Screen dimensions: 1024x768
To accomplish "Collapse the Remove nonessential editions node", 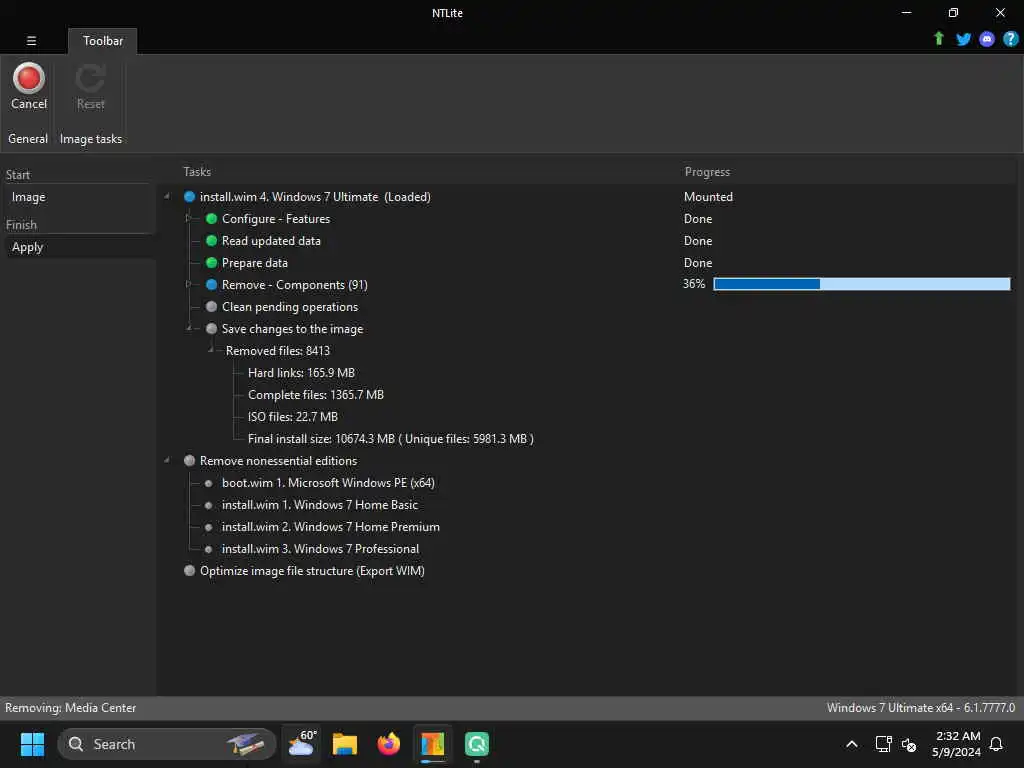I will tap(167, 460).
